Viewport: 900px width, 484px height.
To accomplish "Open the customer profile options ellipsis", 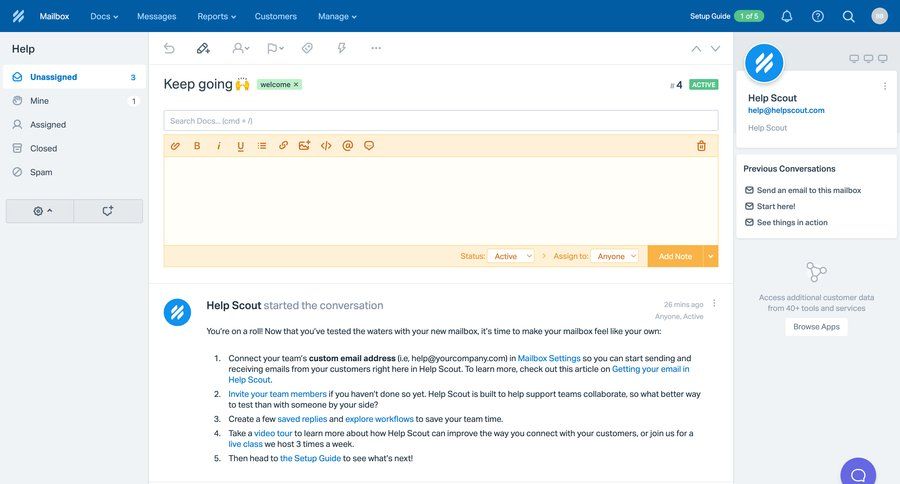I will click(885, 86).
